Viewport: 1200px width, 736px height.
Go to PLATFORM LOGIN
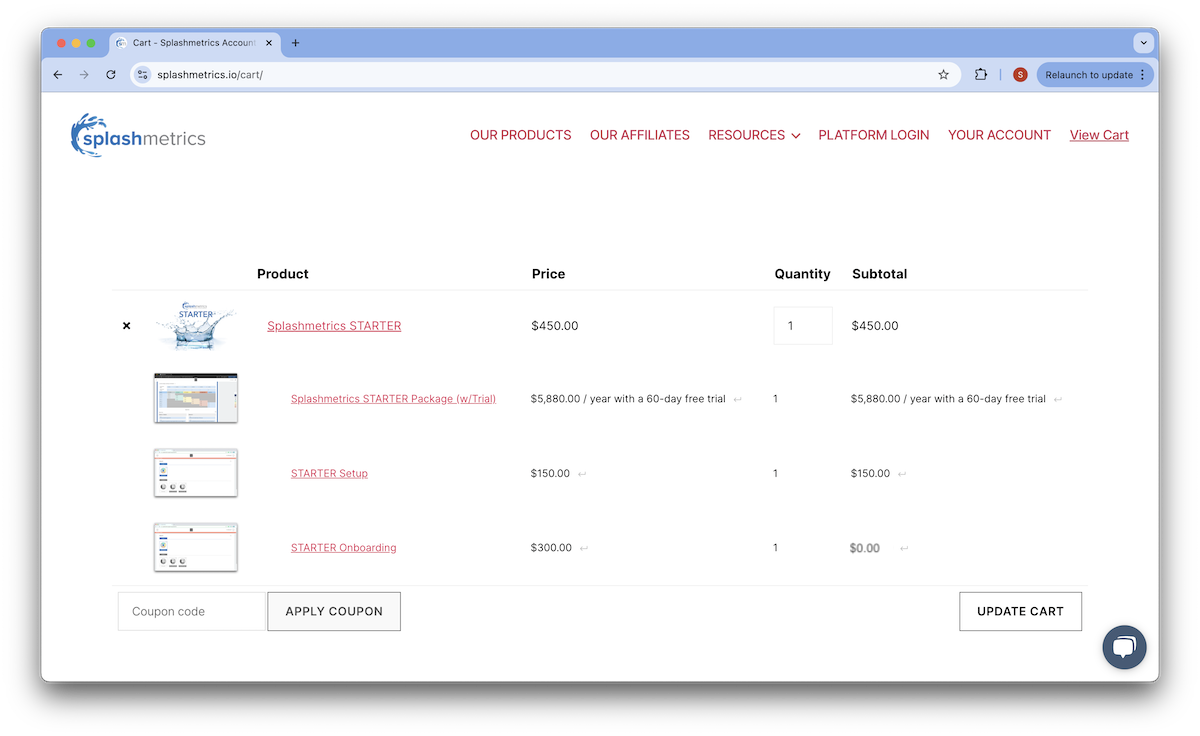pos(874,135)
